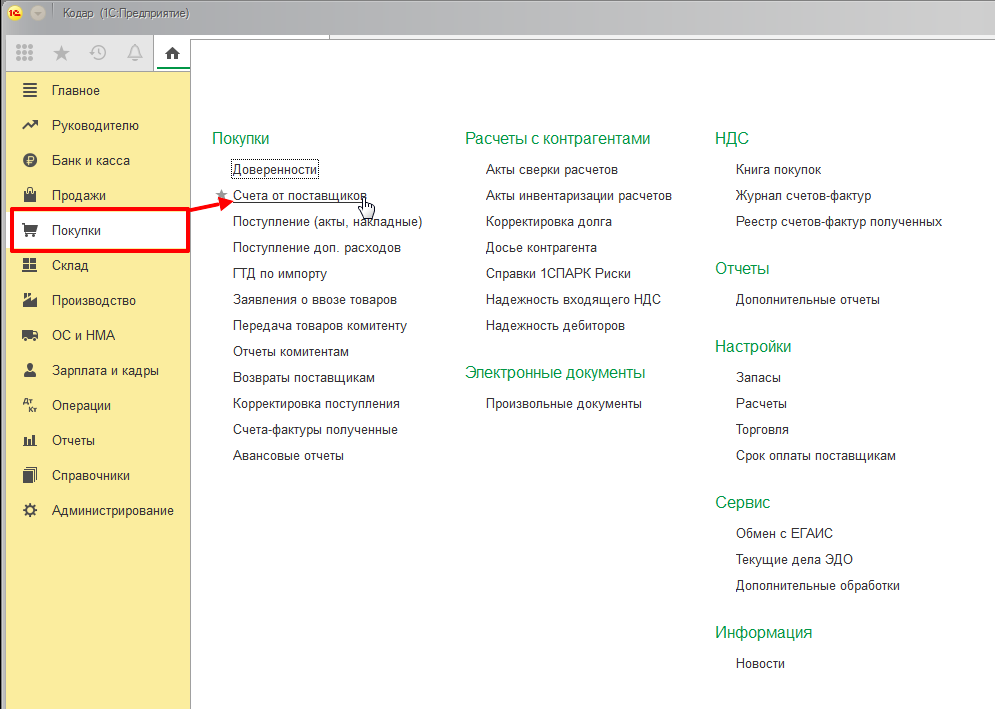Click the Руководителю trend chart icon
Image resolution: width=995 pixels, height=709 pixels.
click(x=30, y=125)
